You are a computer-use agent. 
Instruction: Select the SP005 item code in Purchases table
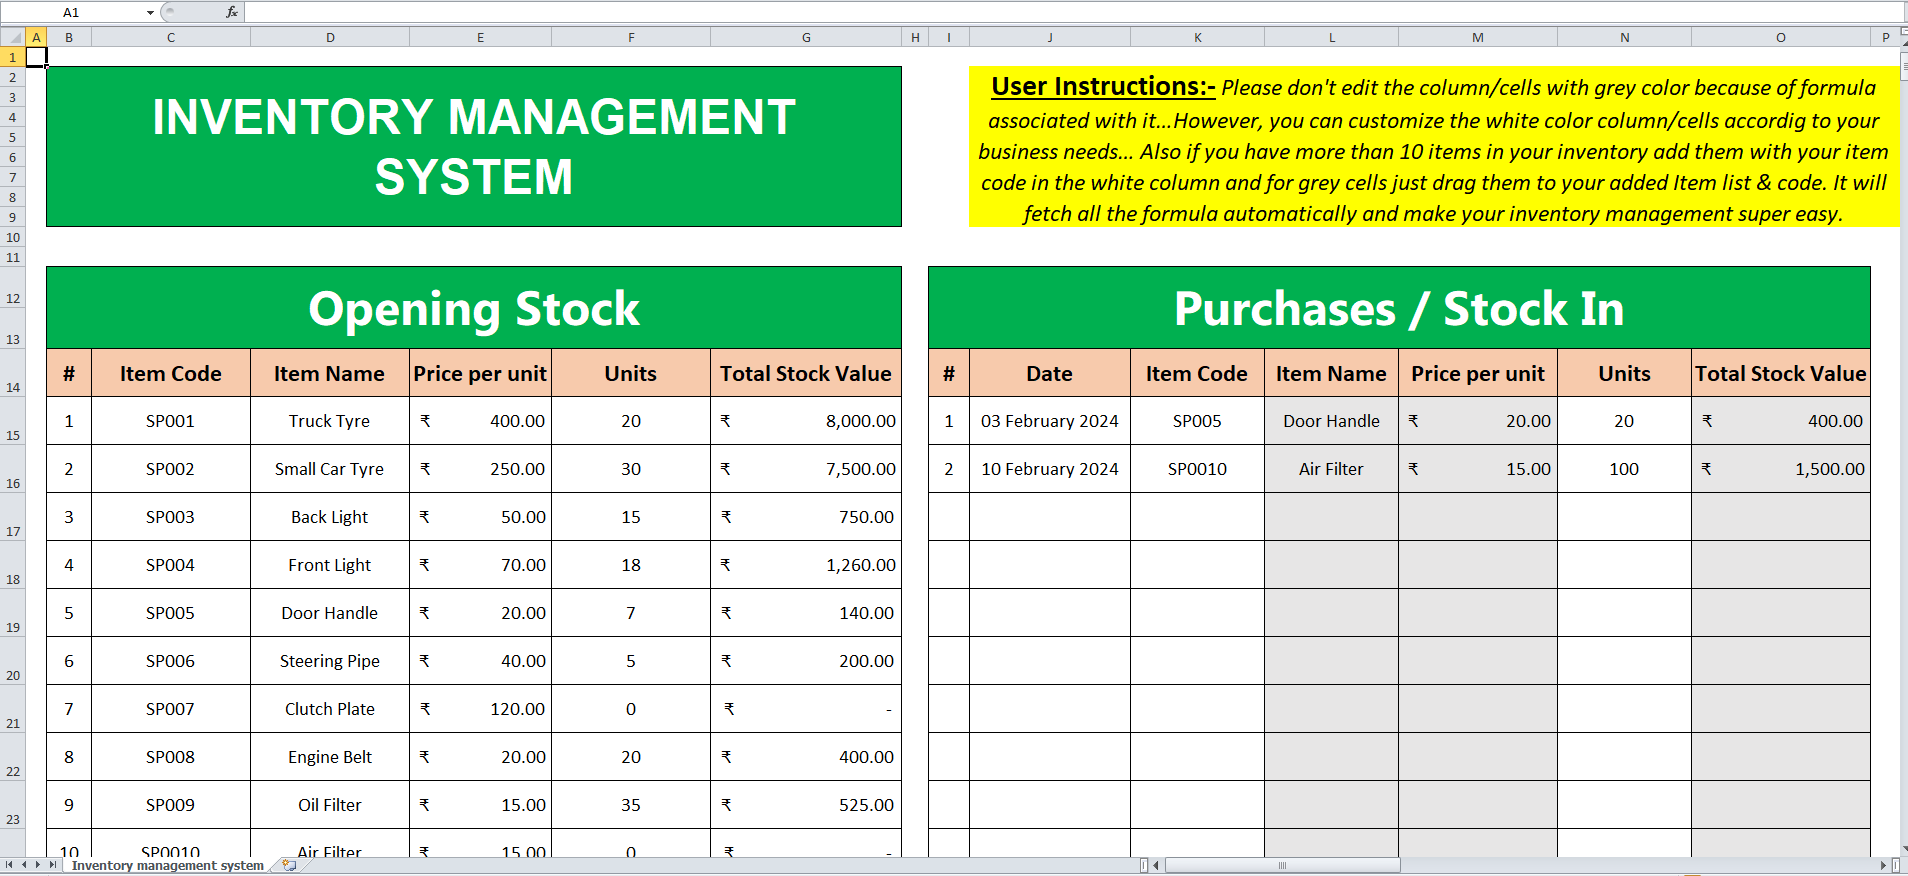[x=1197, y=421]
